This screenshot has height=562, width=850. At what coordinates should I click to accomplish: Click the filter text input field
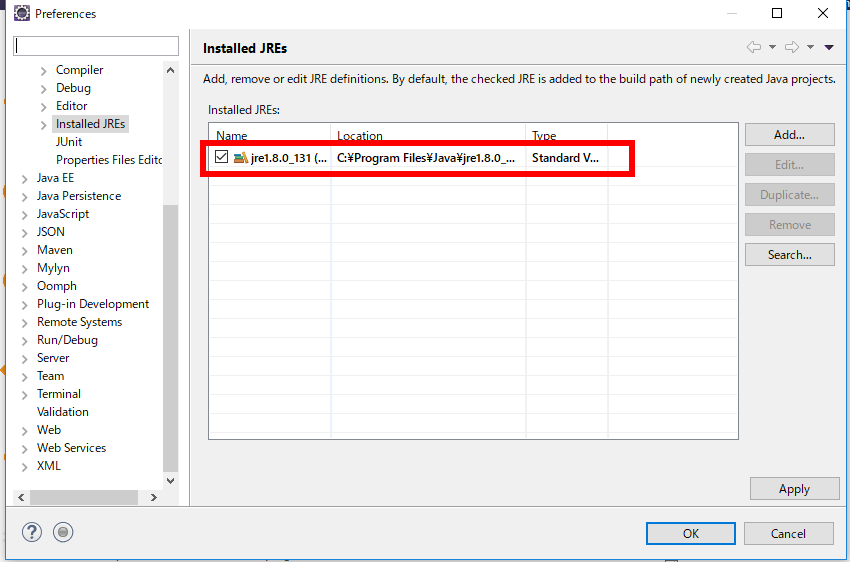[x=96, y=46]
